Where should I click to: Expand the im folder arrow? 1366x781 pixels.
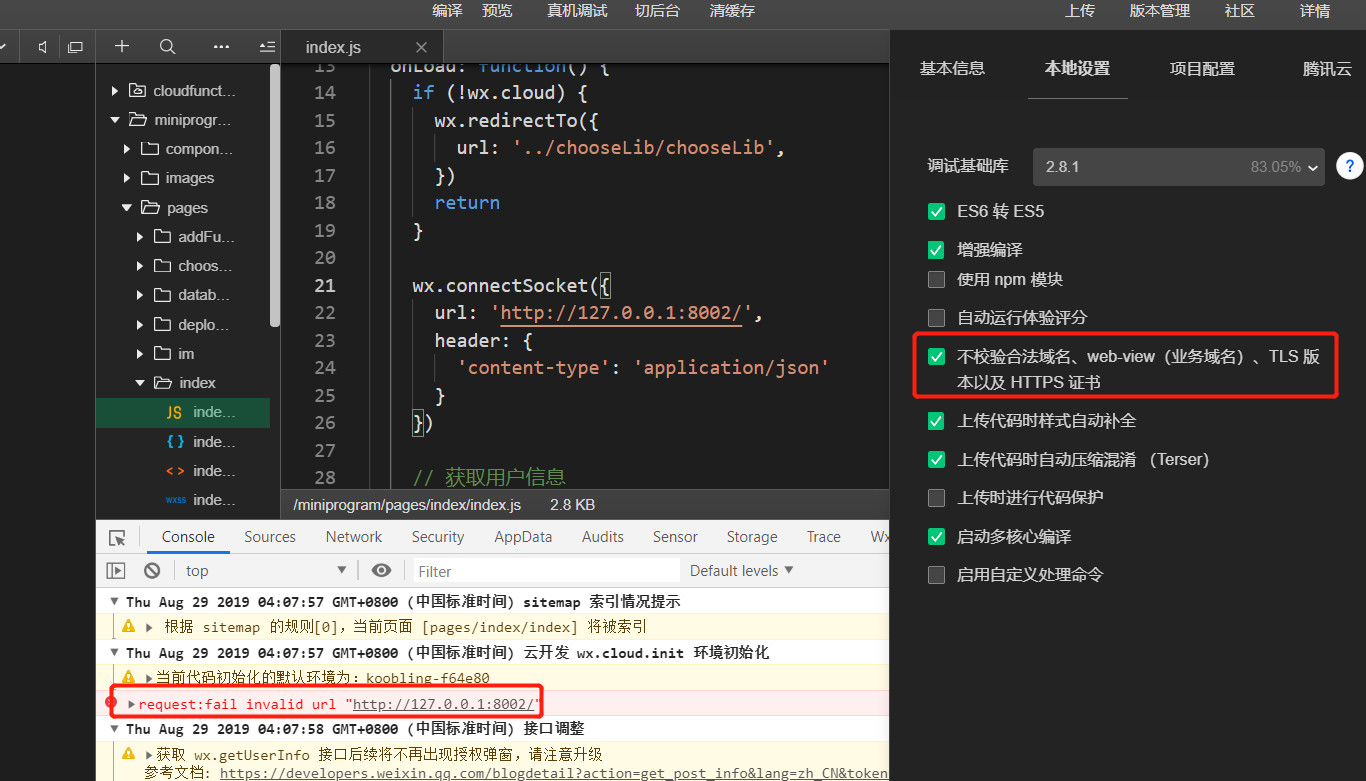[140, 354]
